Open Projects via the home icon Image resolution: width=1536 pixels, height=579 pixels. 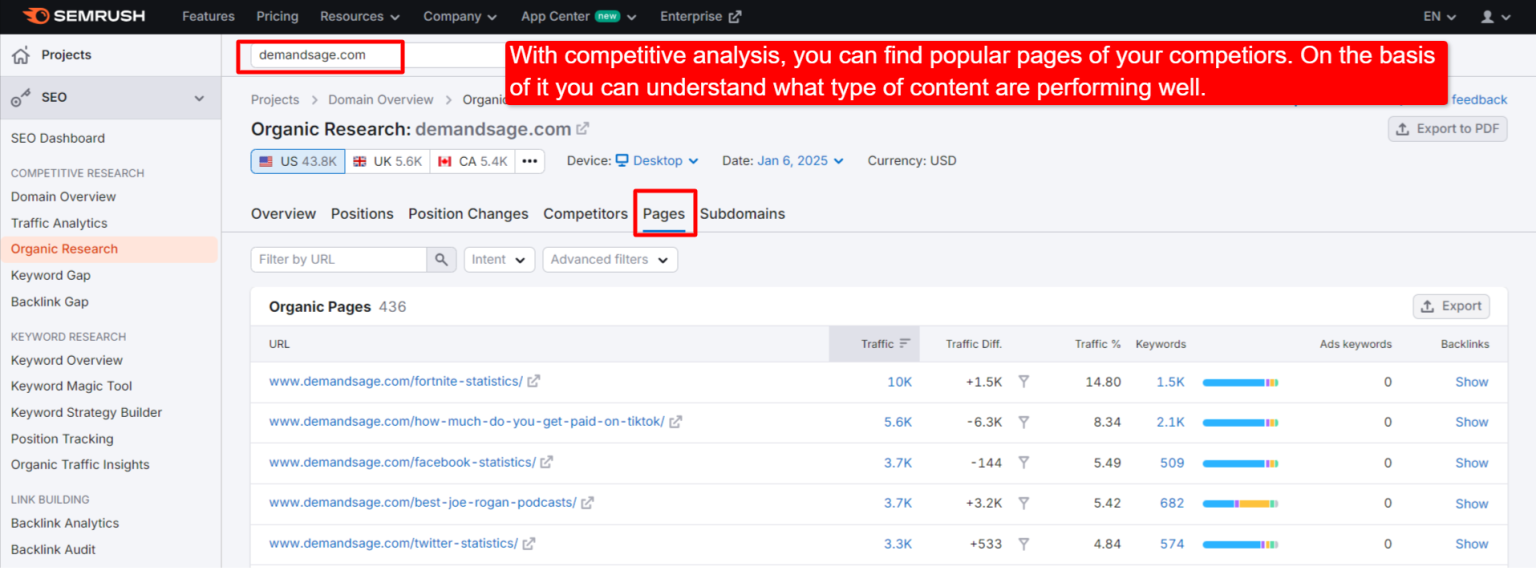coord(21,54)
